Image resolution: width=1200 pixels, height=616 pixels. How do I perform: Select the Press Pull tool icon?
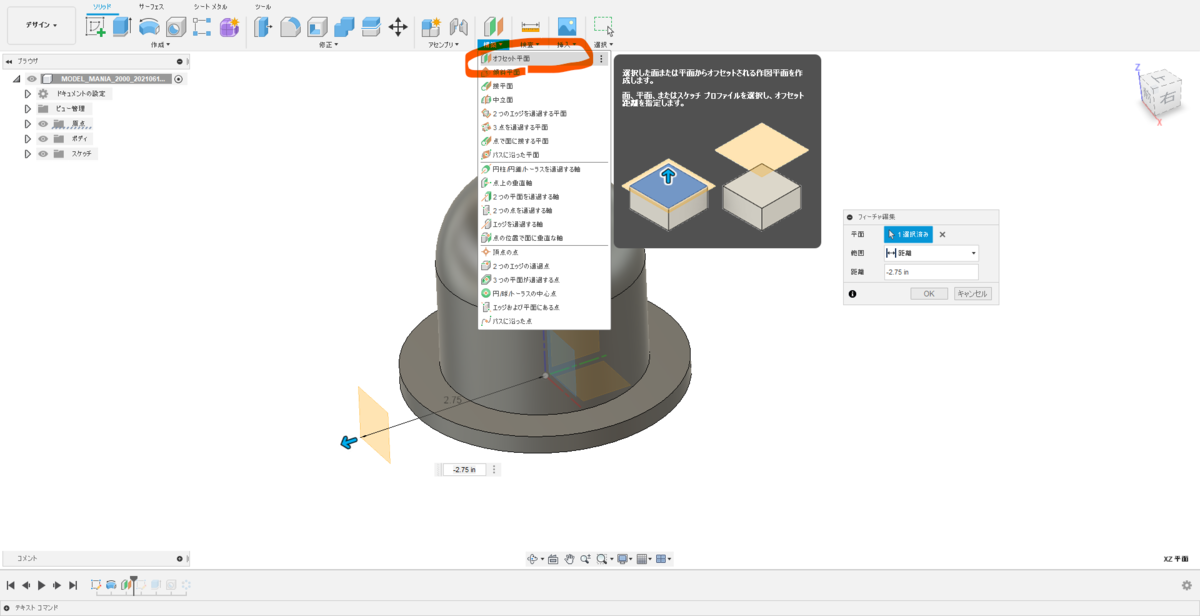(x=263, y=27)
